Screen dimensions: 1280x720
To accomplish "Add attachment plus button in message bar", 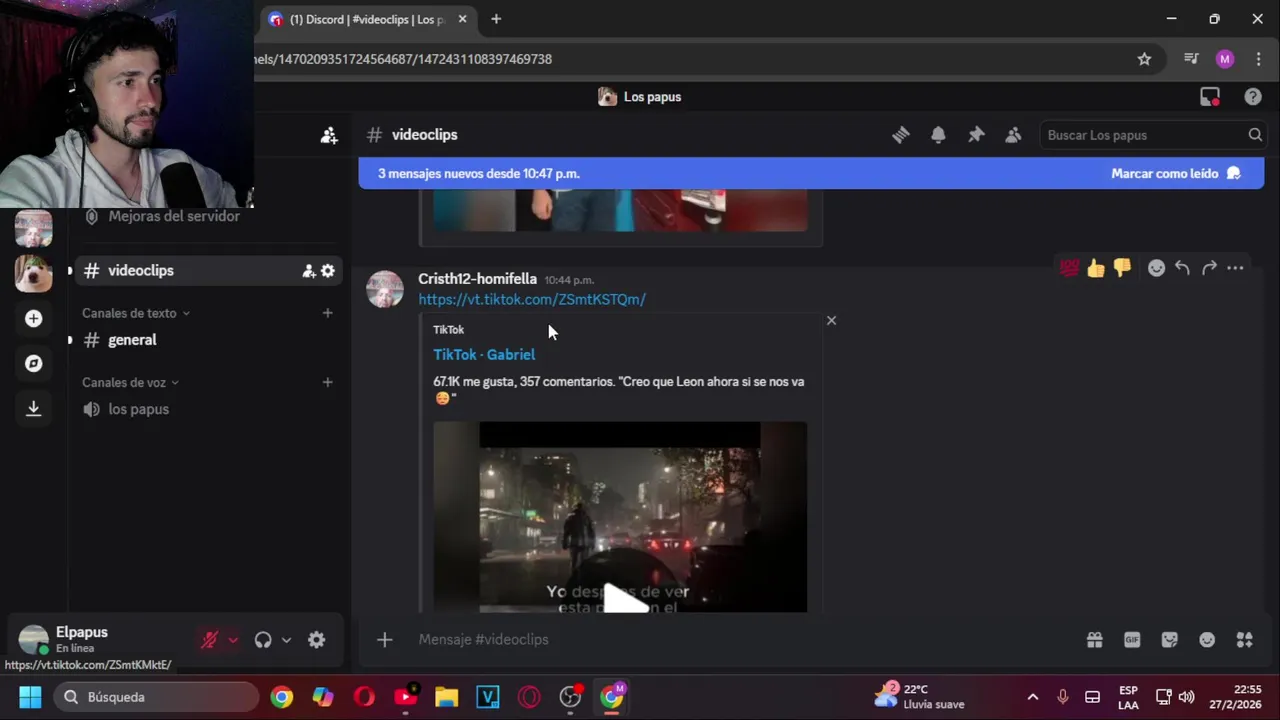I will 384,640.
